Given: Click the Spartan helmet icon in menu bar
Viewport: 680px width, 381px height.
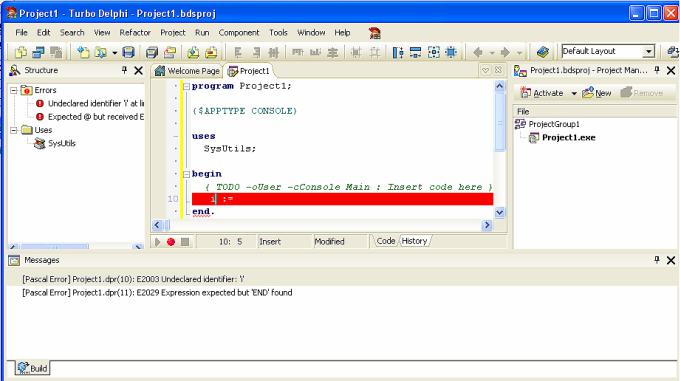Looking at the screenshot, I should [375, 33].
